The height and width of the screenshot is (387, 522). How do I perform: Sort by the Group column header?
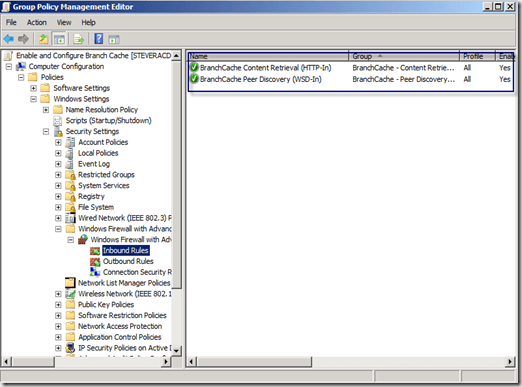[x=404, y=56]
